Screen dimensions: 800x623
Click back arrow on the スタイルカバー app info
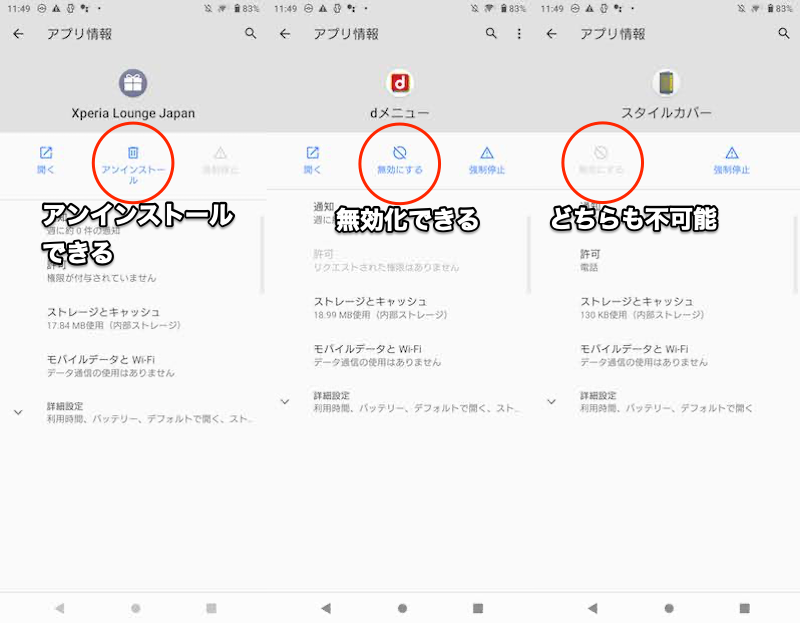[551, 34]
